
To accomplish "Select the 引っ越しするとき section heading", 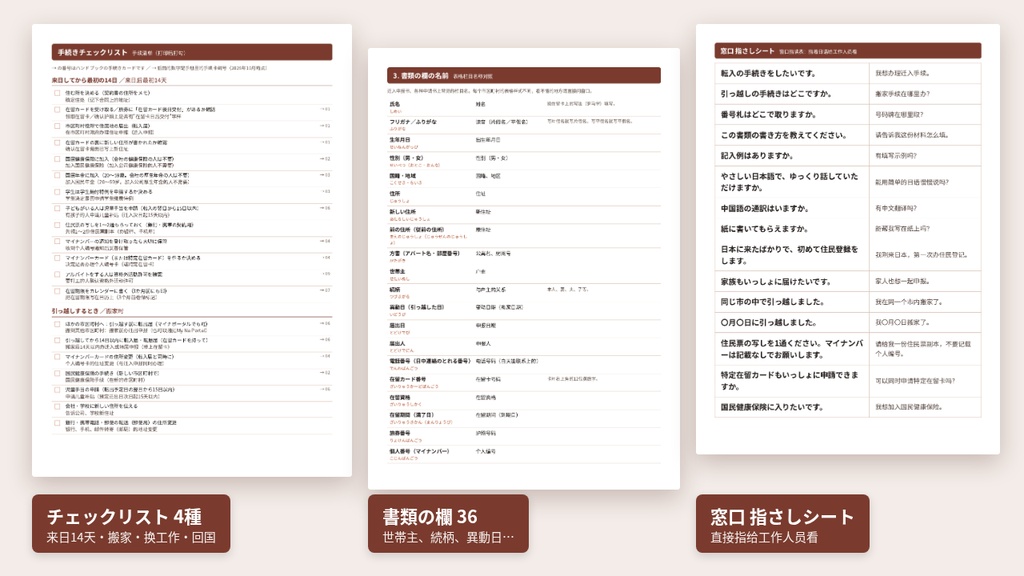I will point(88,312).
